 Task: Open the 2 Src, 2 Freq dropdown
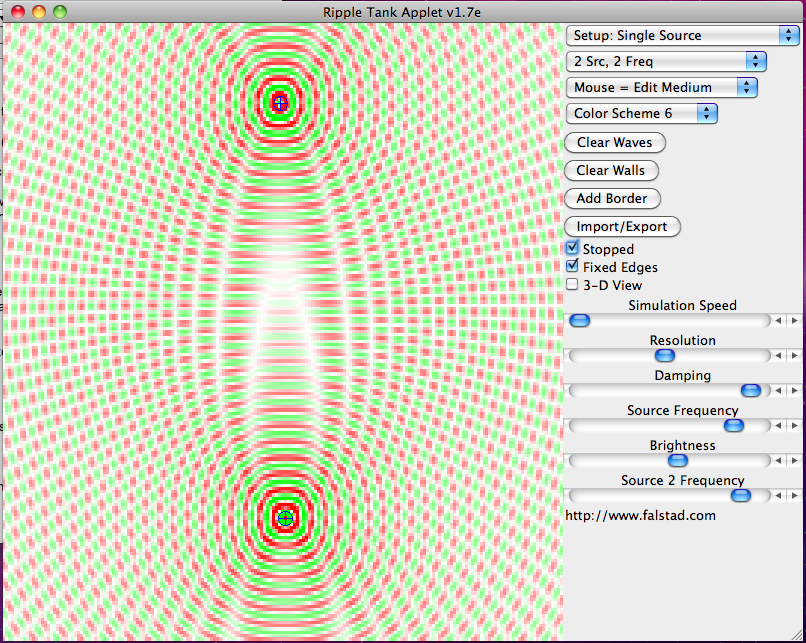[666, 62]
